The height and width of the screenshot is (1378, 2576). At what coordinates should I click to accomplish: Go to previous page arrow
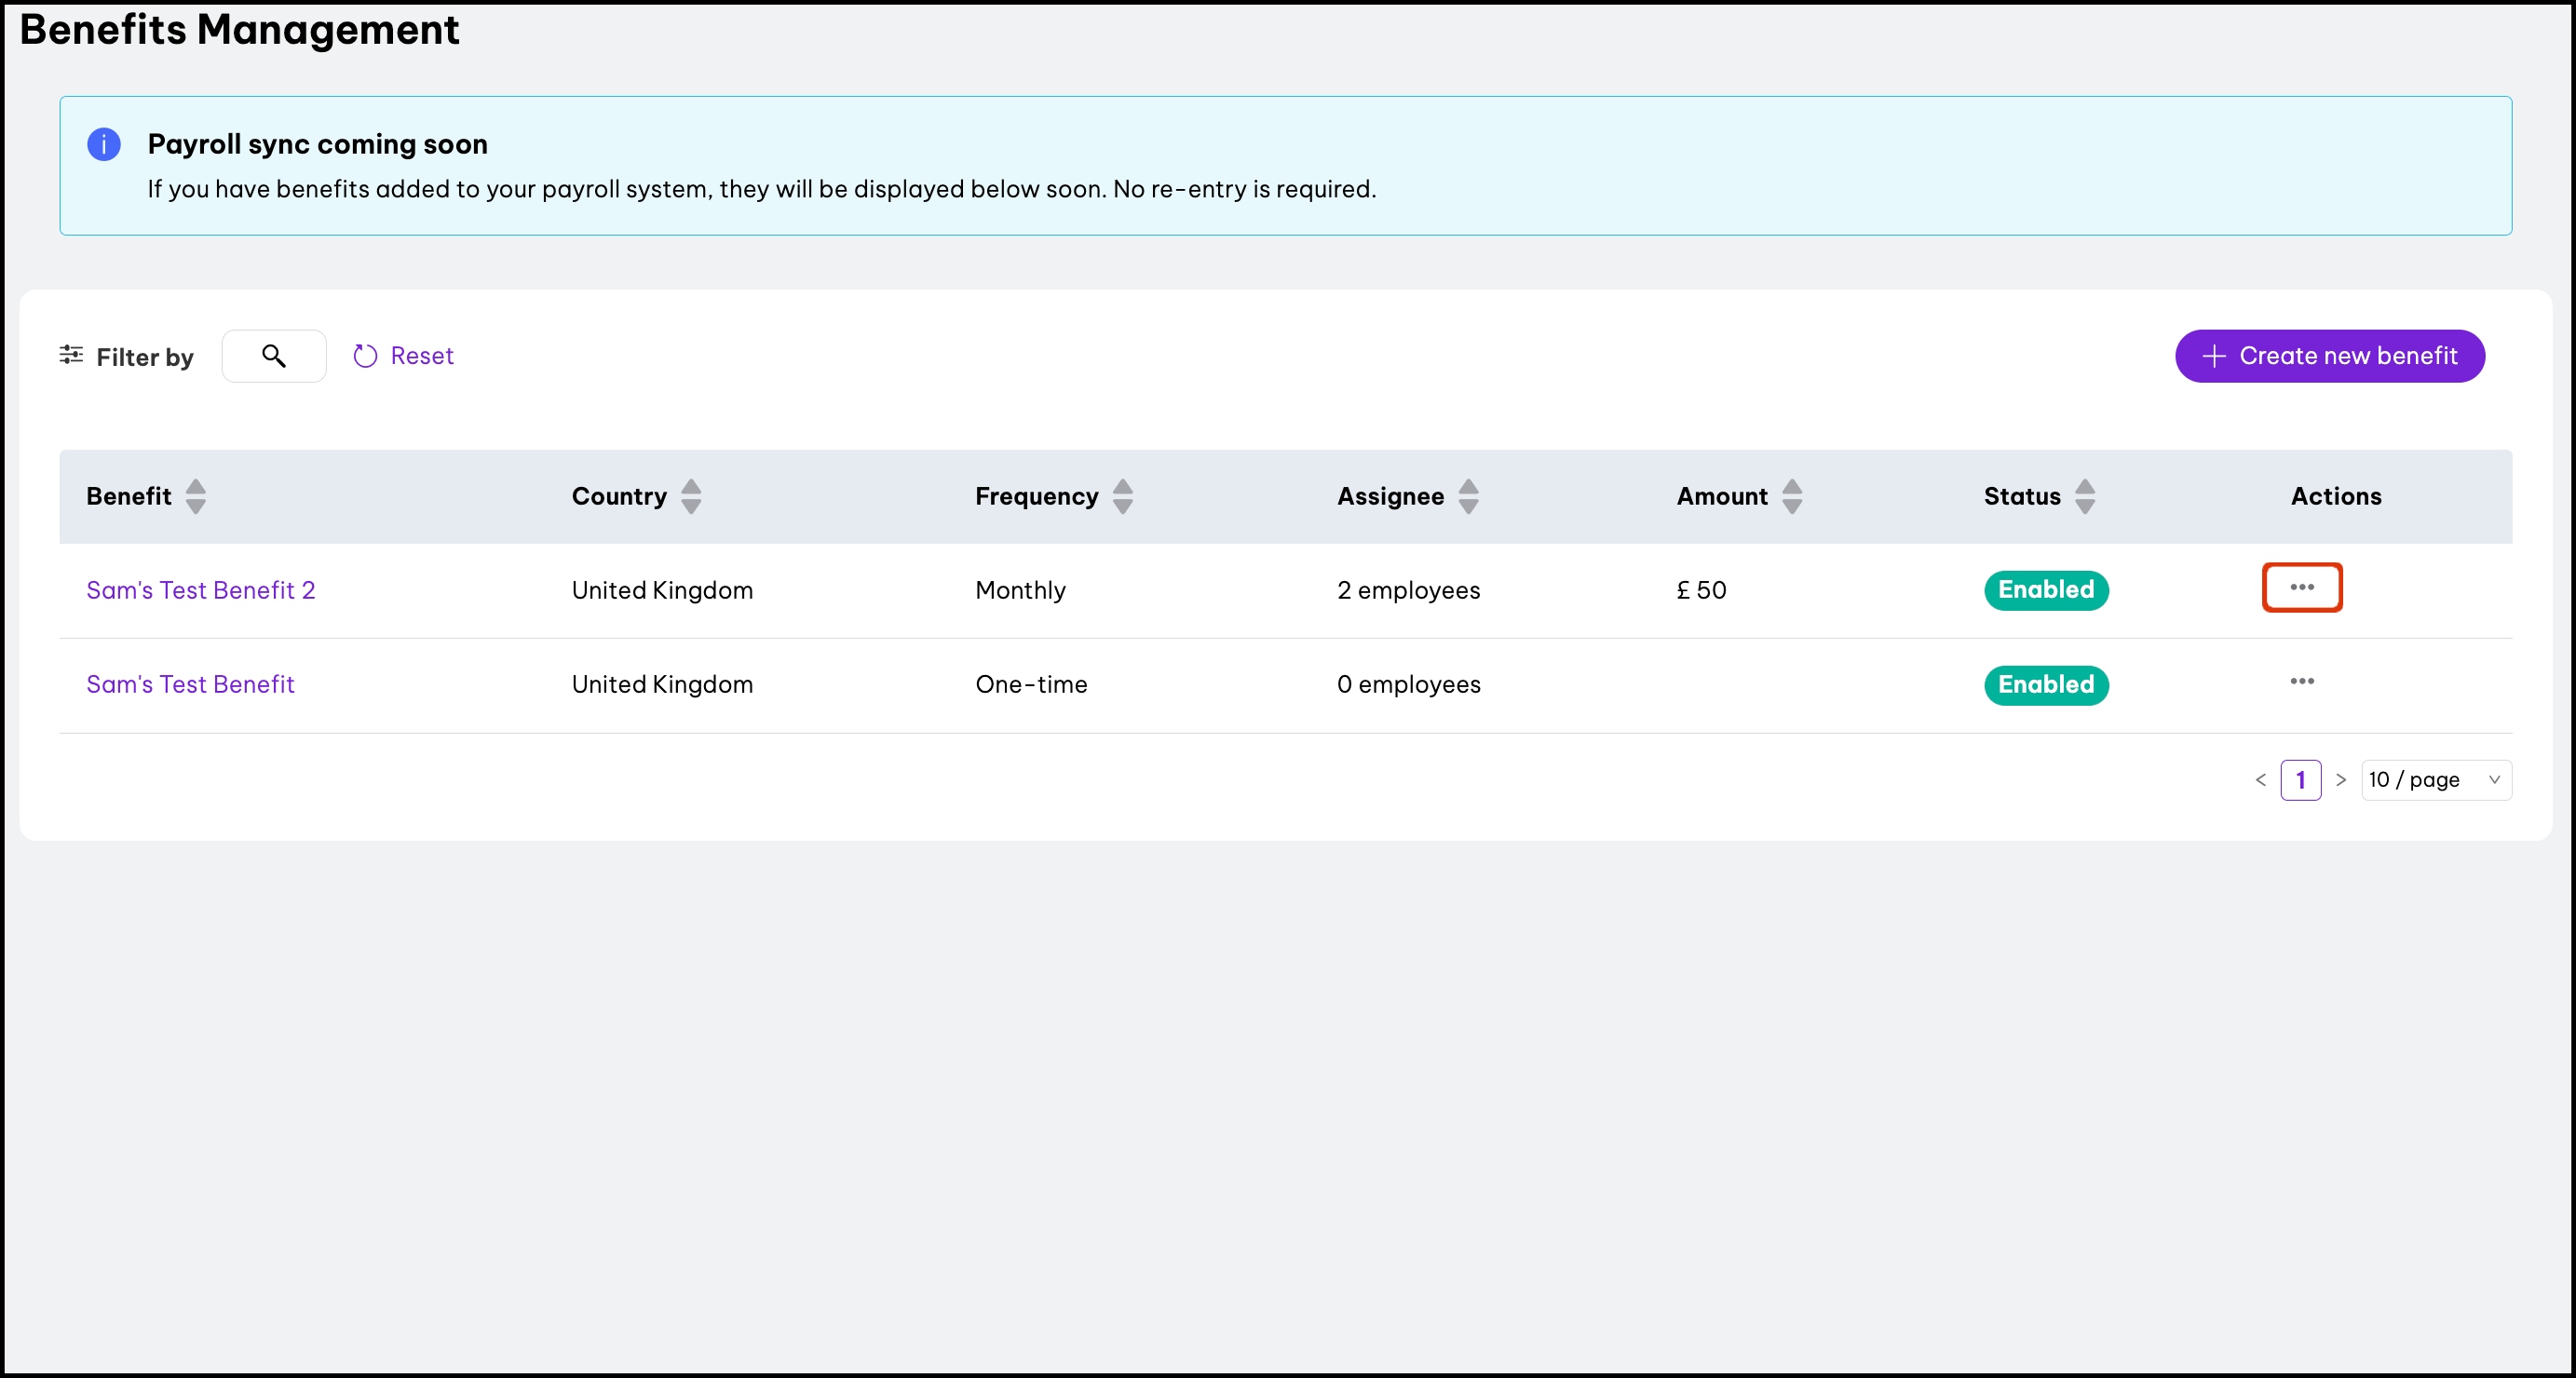2260,780
